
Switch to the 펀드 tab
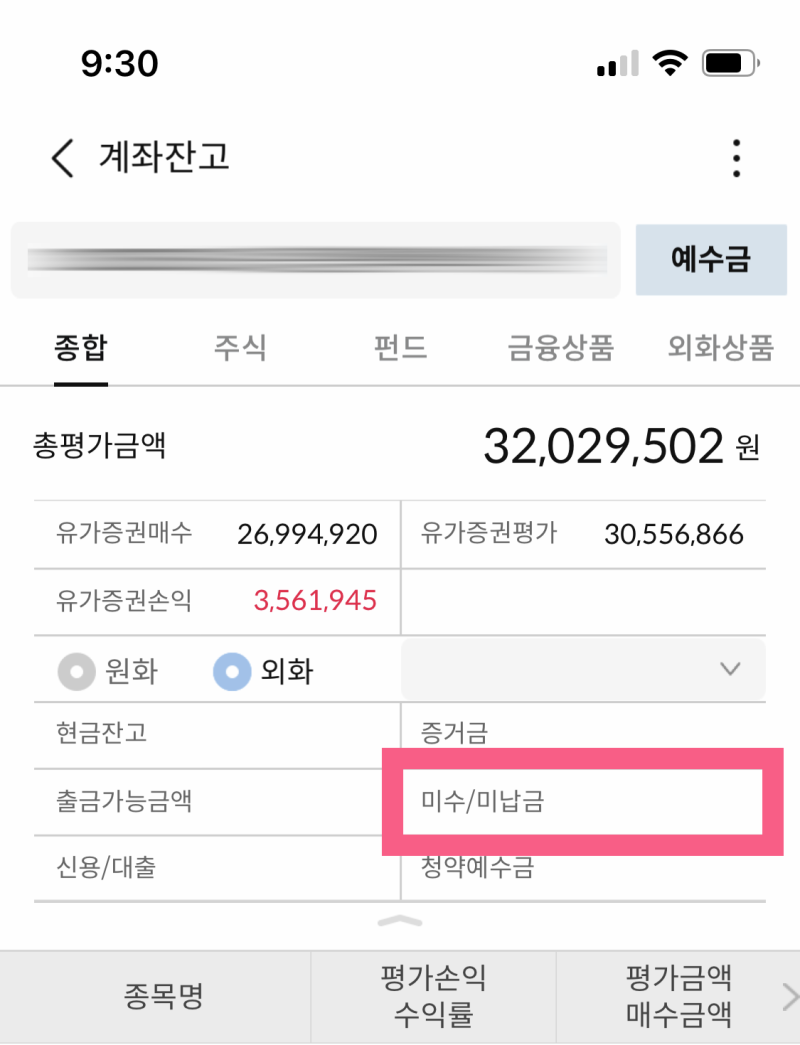400,348
